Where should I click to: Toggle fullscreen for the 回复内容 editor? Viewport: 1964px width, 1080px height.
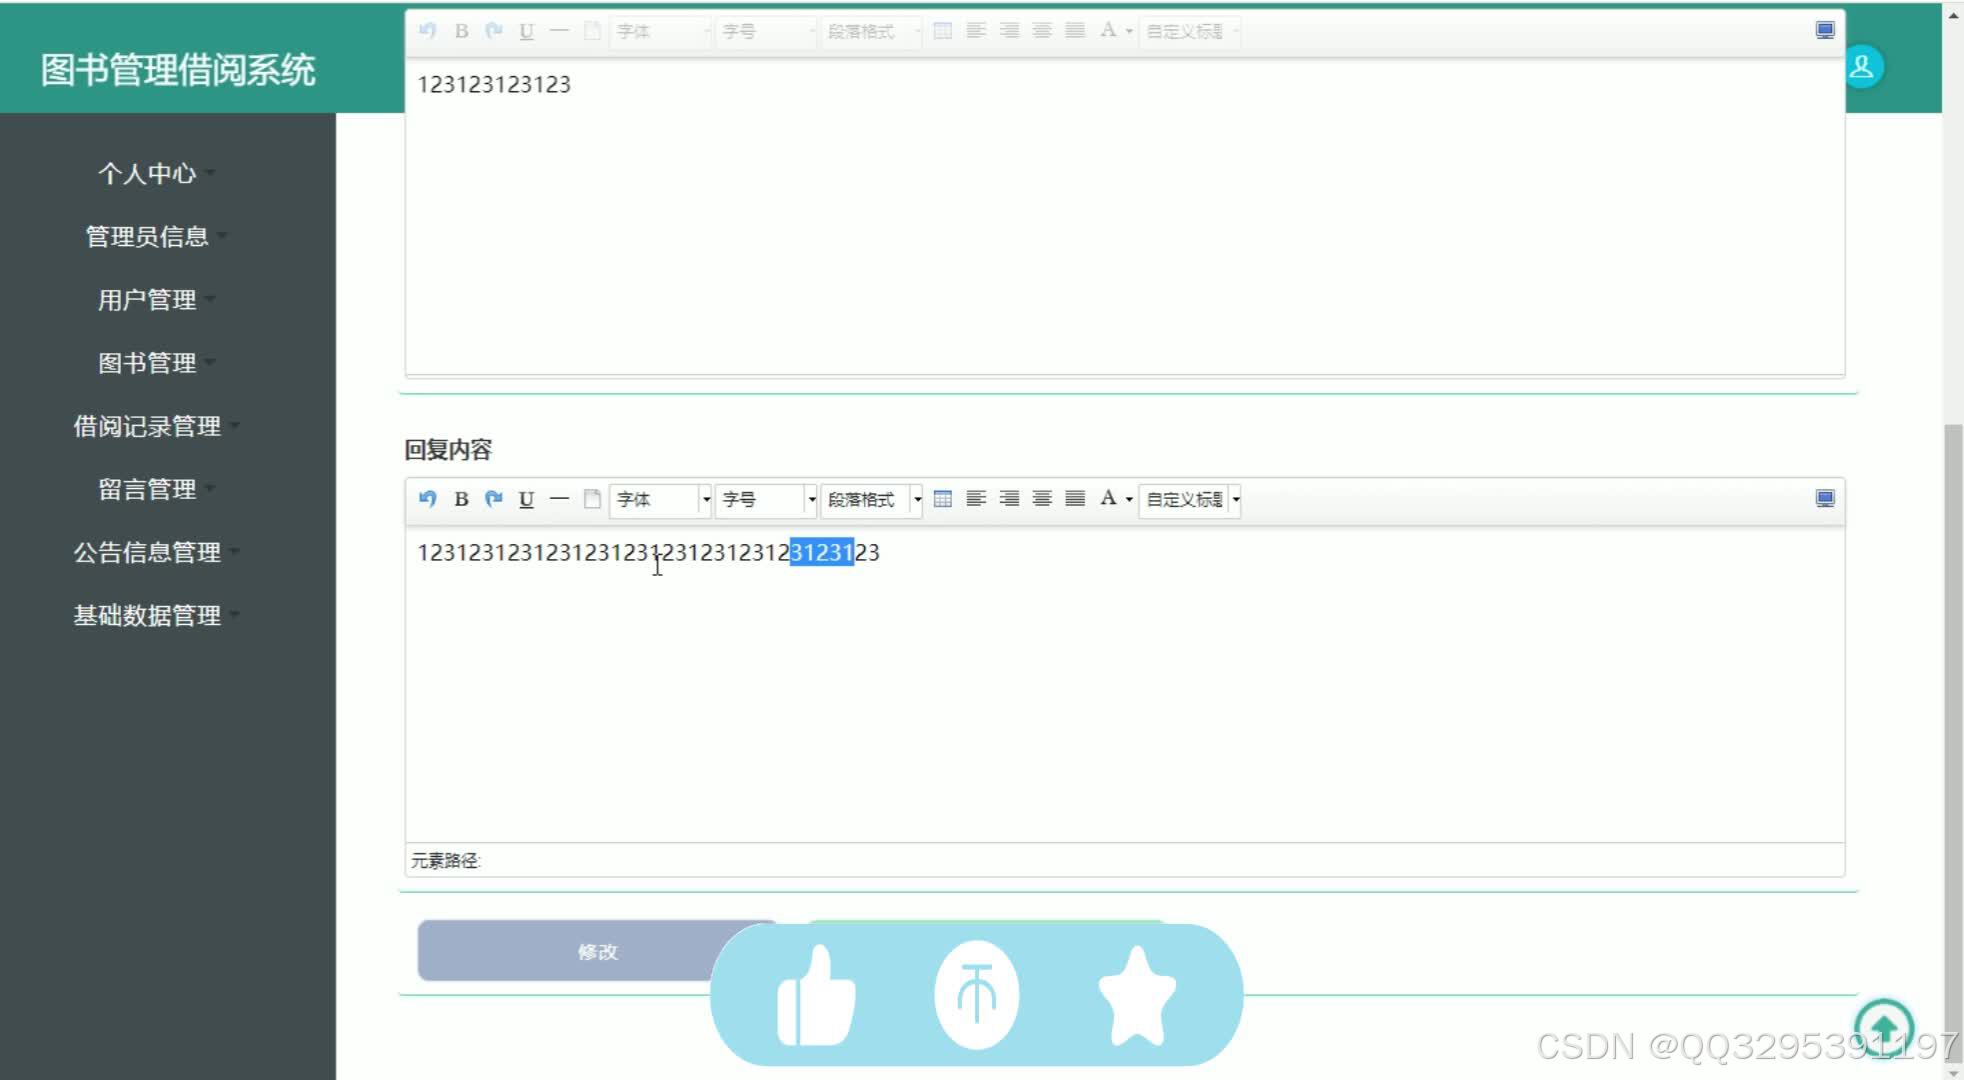(1825, 498)
